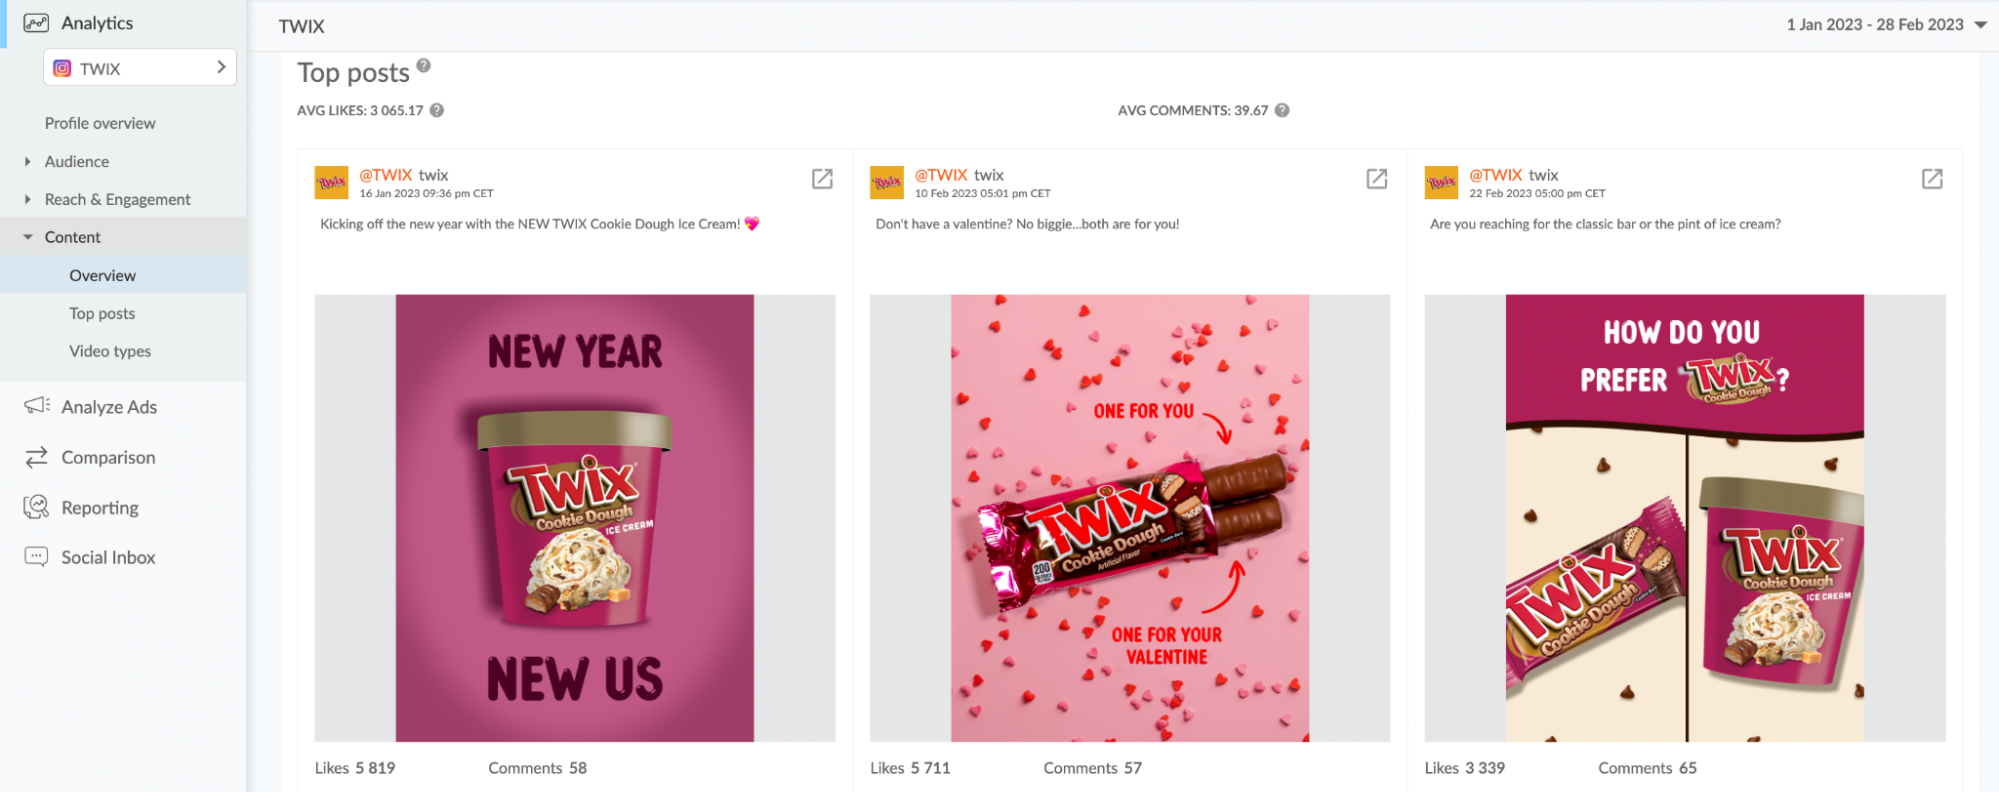Click help icon next to Top posts
Viewport: 1999px width, 792px height.
[x=424, y=65]
